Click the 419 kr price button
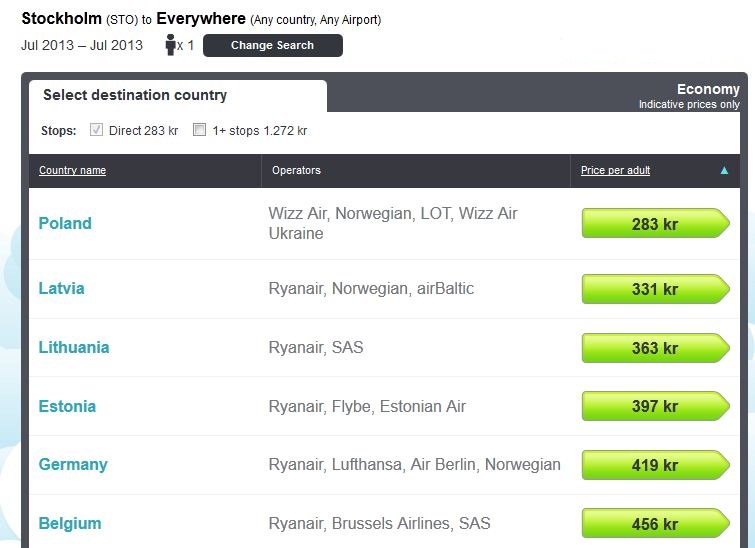The height and width of the screenshot is (548, 755). tap(655, 465)
